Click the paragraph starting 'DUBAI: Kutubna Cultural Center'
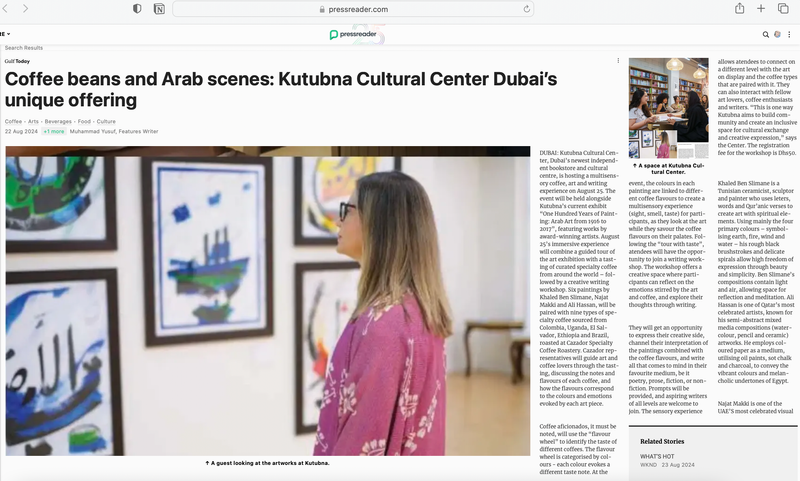The height and width of the screenshot is (481, 800). 579,279
